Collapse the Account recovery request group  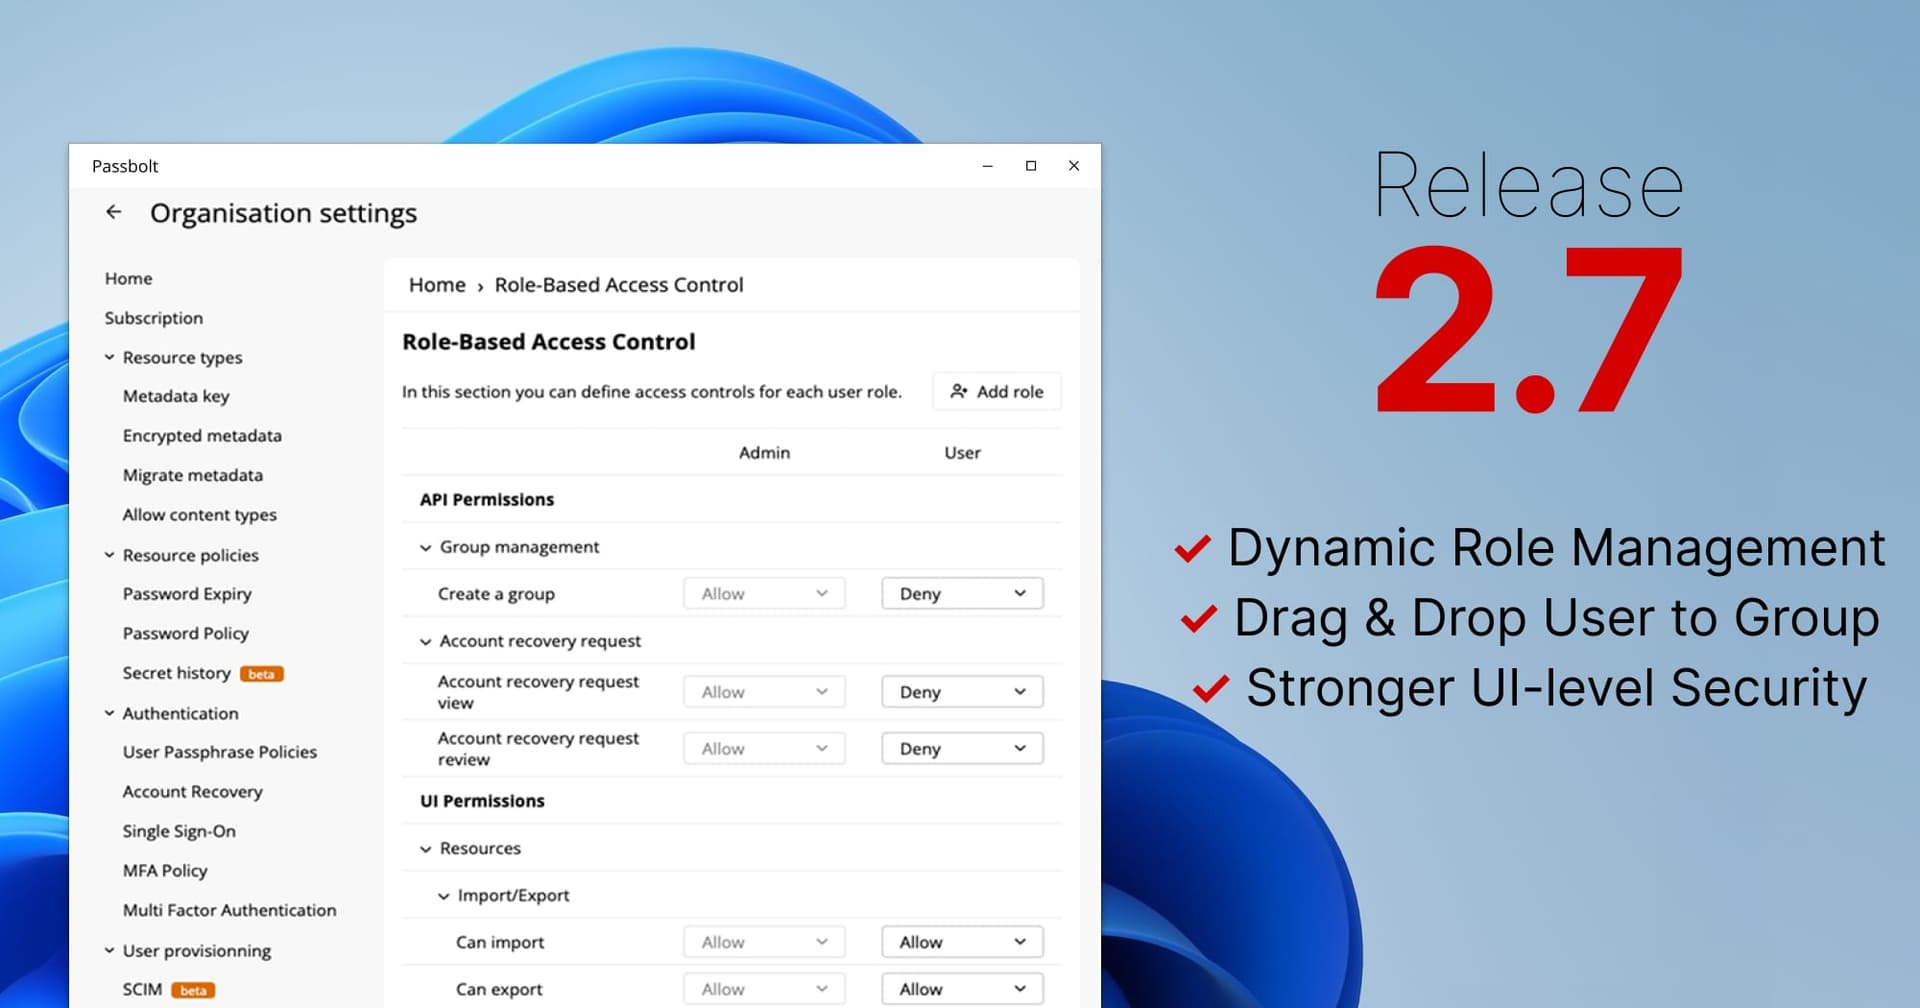click(425, 641)
